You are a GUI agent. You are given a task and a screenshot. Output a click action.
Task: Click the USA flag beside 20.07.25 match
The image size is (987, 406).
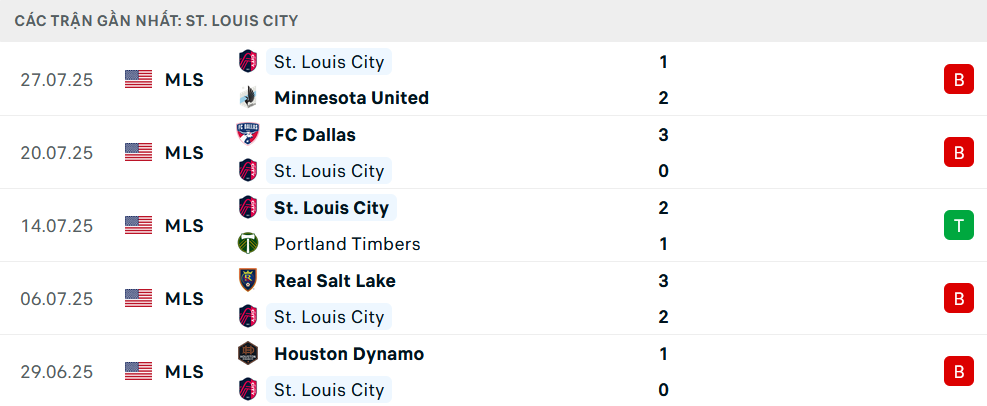coord(138,152)
